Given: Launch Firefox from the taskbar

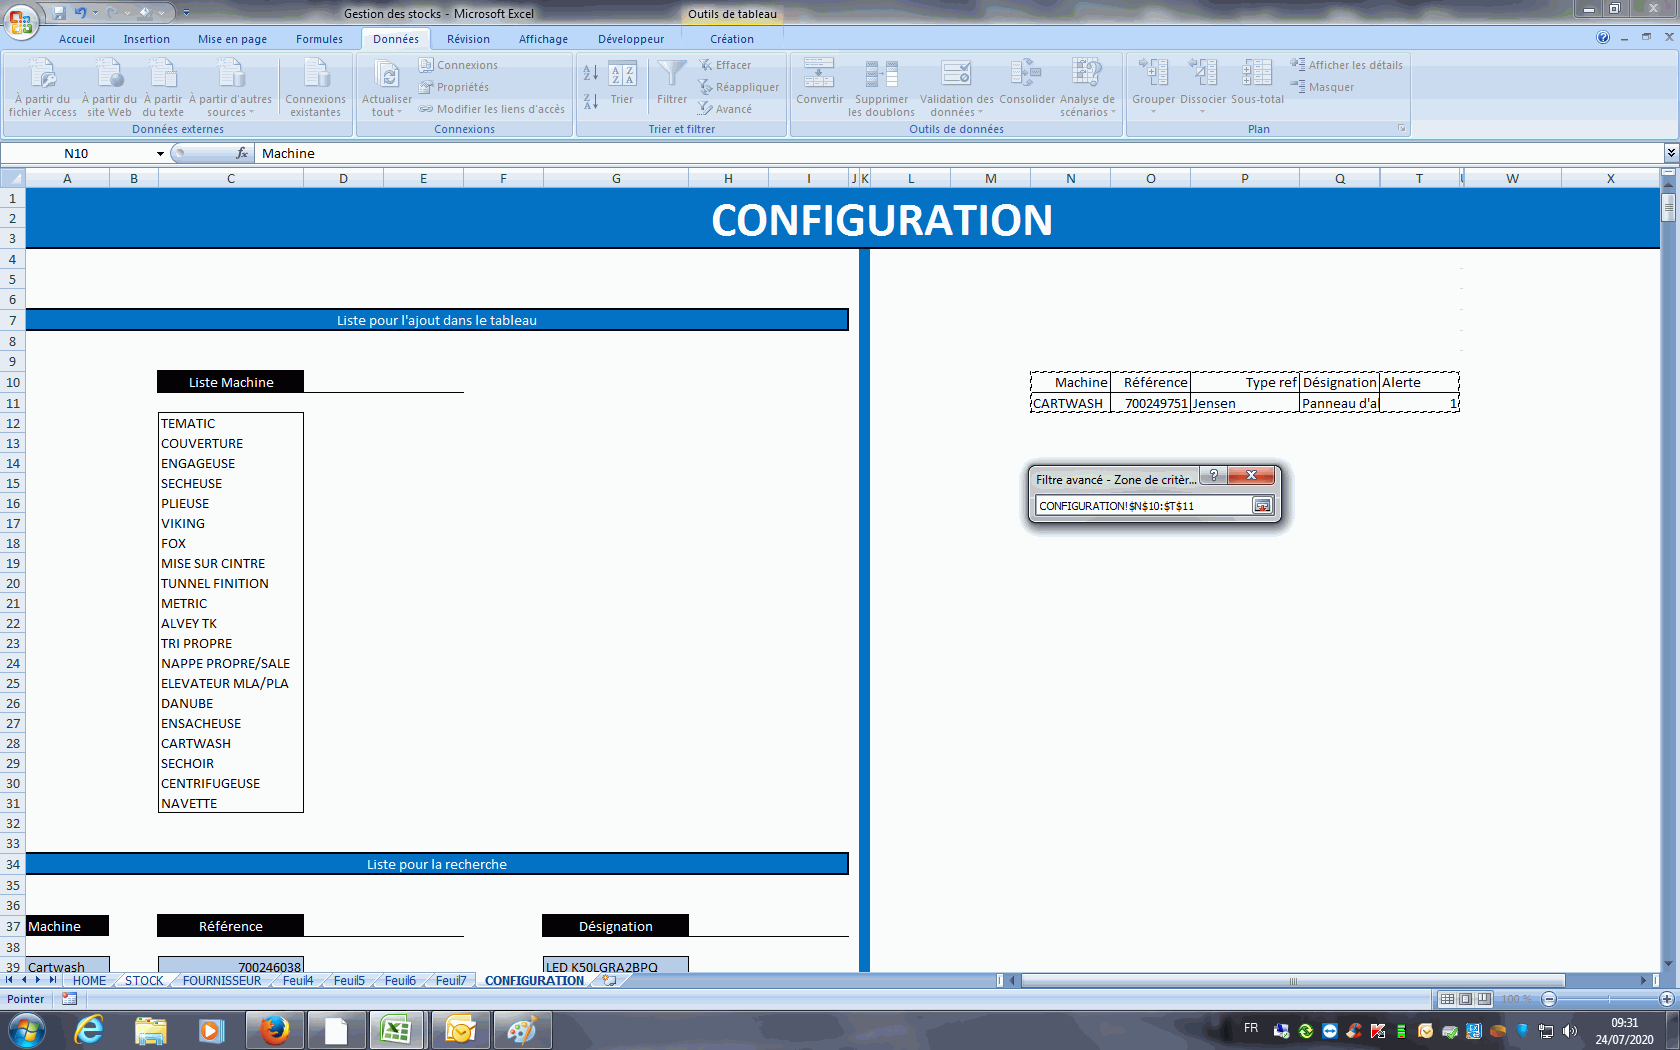Looking at the screenshot, I should (274, 1030).
